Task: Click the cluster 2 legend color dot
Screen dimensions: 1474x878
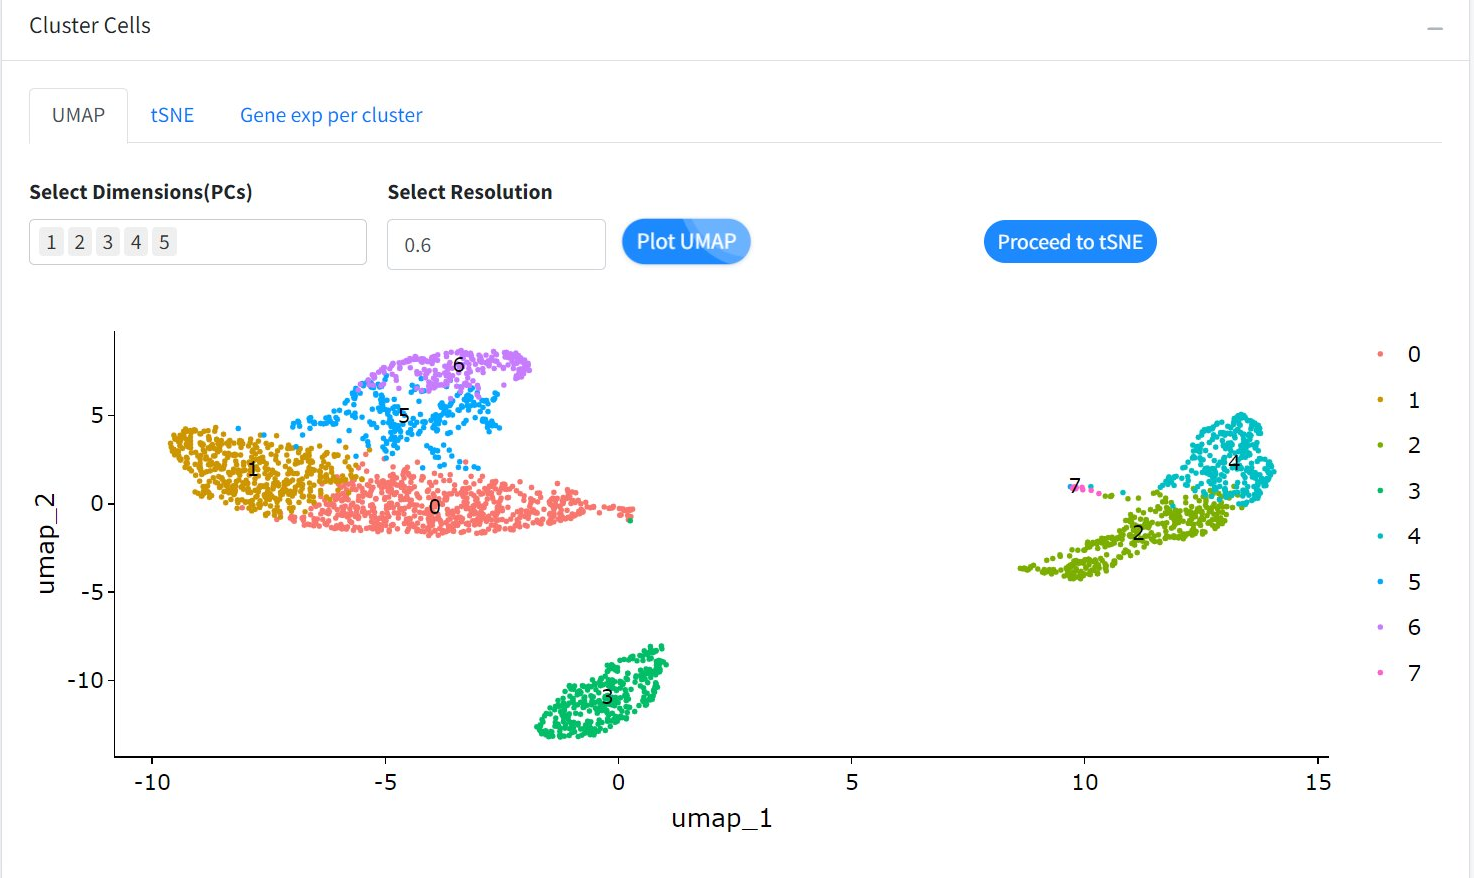Action: coord(1380,445)
